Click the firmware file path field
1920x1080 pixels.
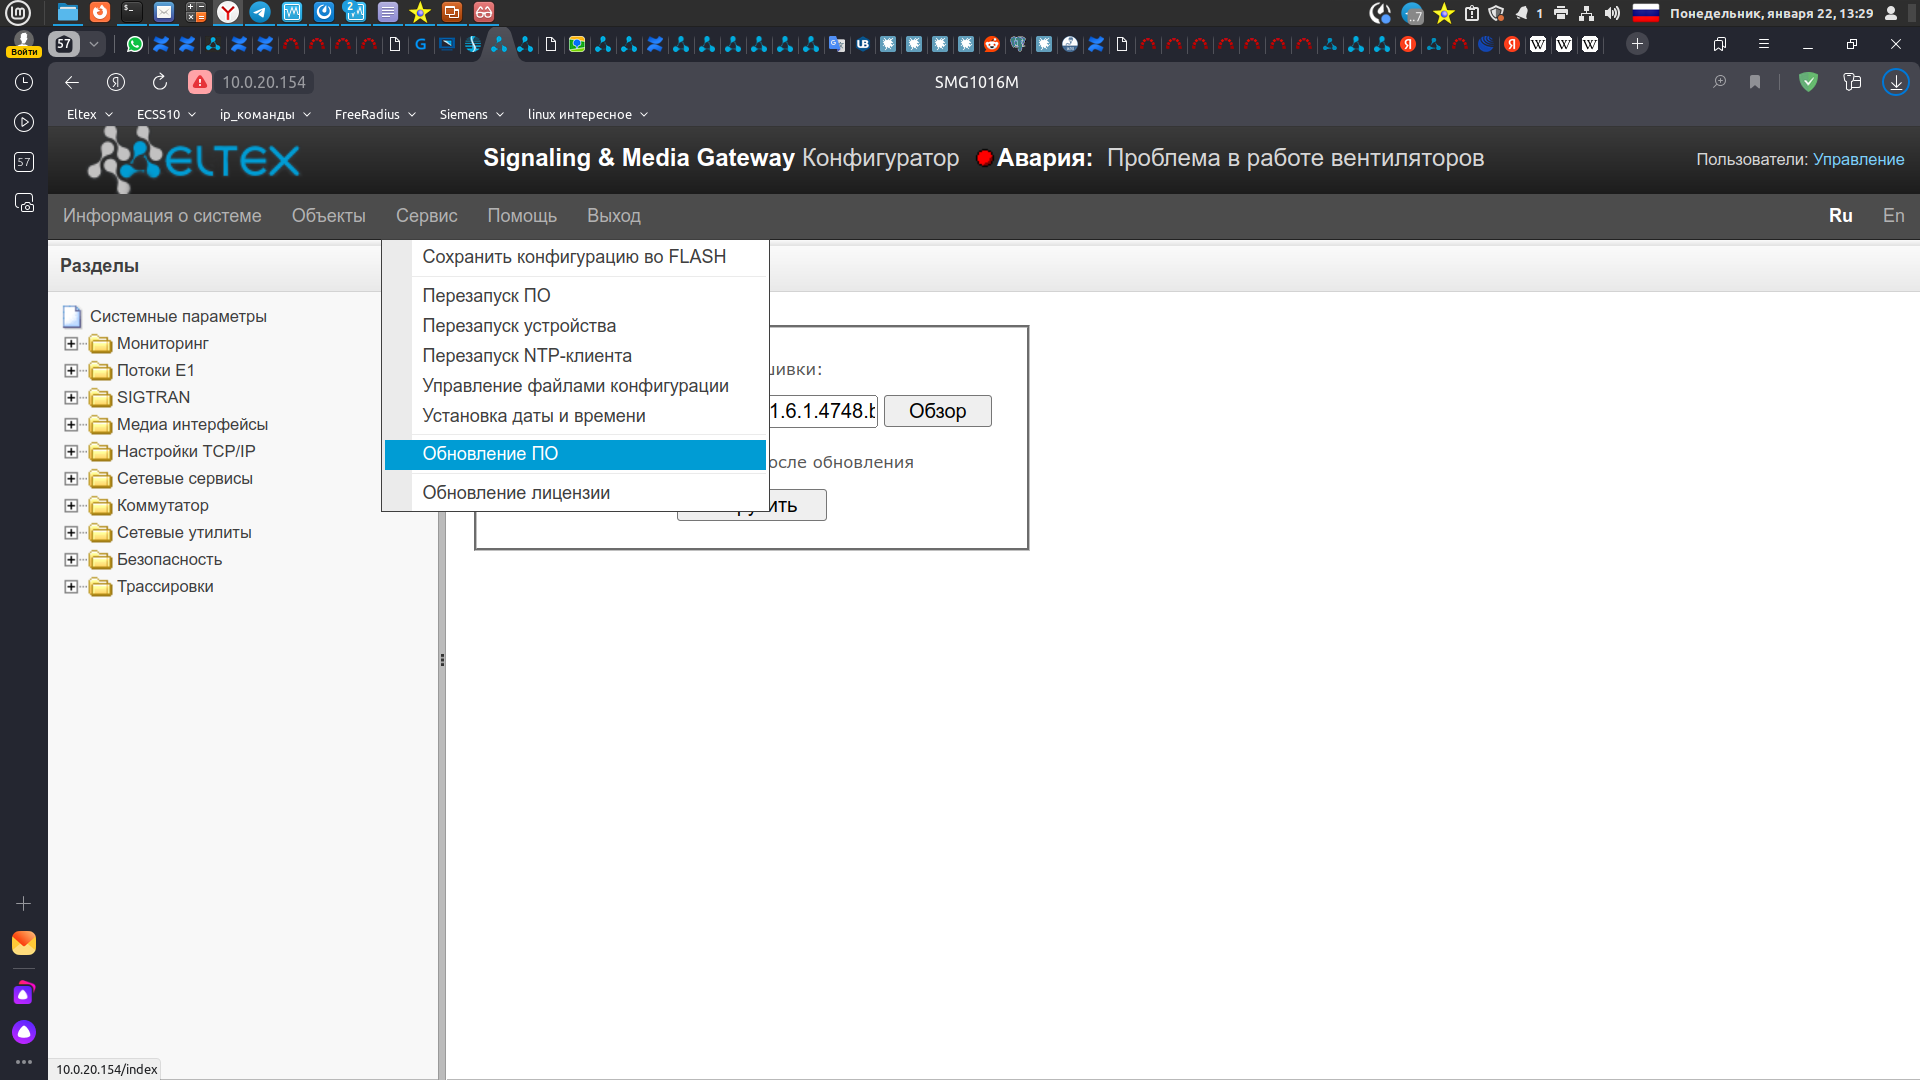coord(822,411)
